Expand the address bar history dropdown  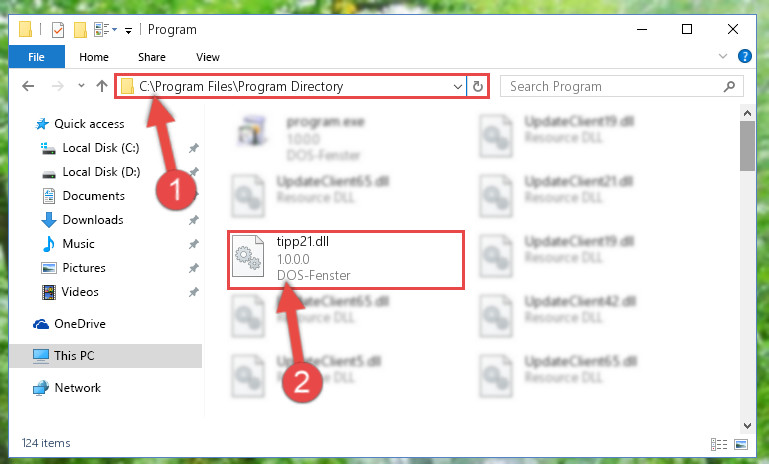click(458, 87)
